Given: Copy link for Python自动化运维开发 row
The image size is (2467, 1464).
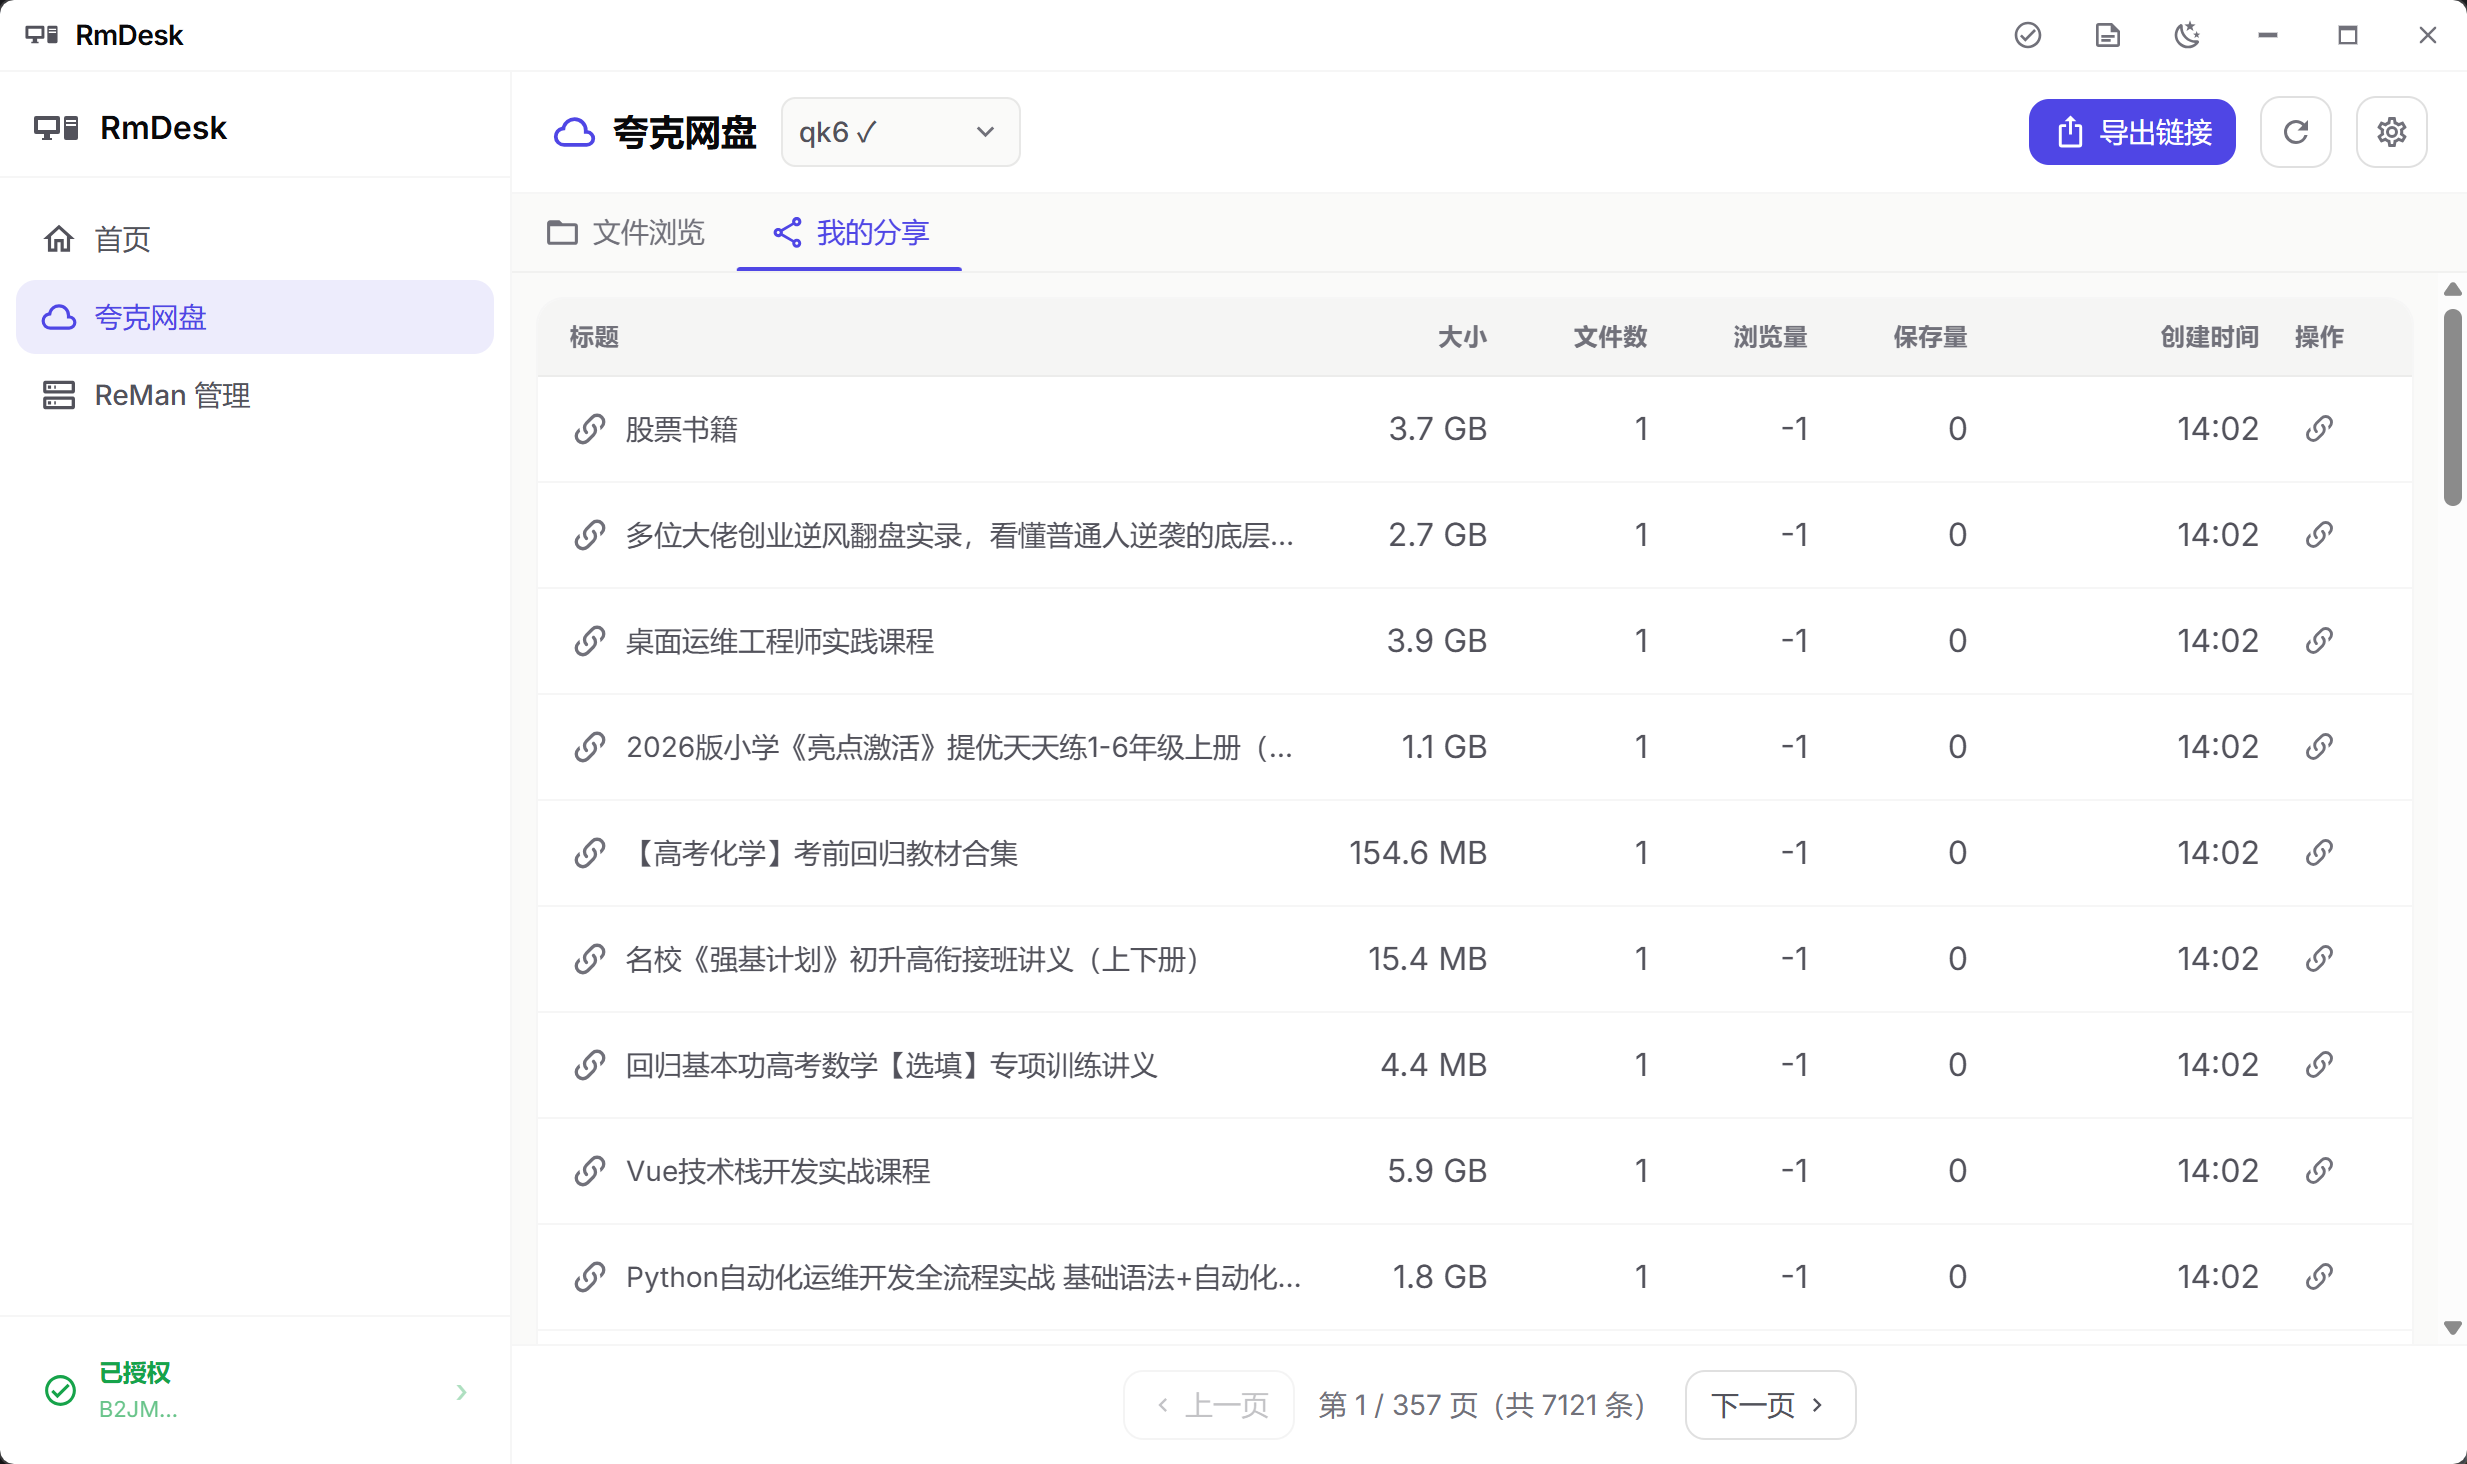Looking at the screenshot, I should (x=2319, y=1277).
